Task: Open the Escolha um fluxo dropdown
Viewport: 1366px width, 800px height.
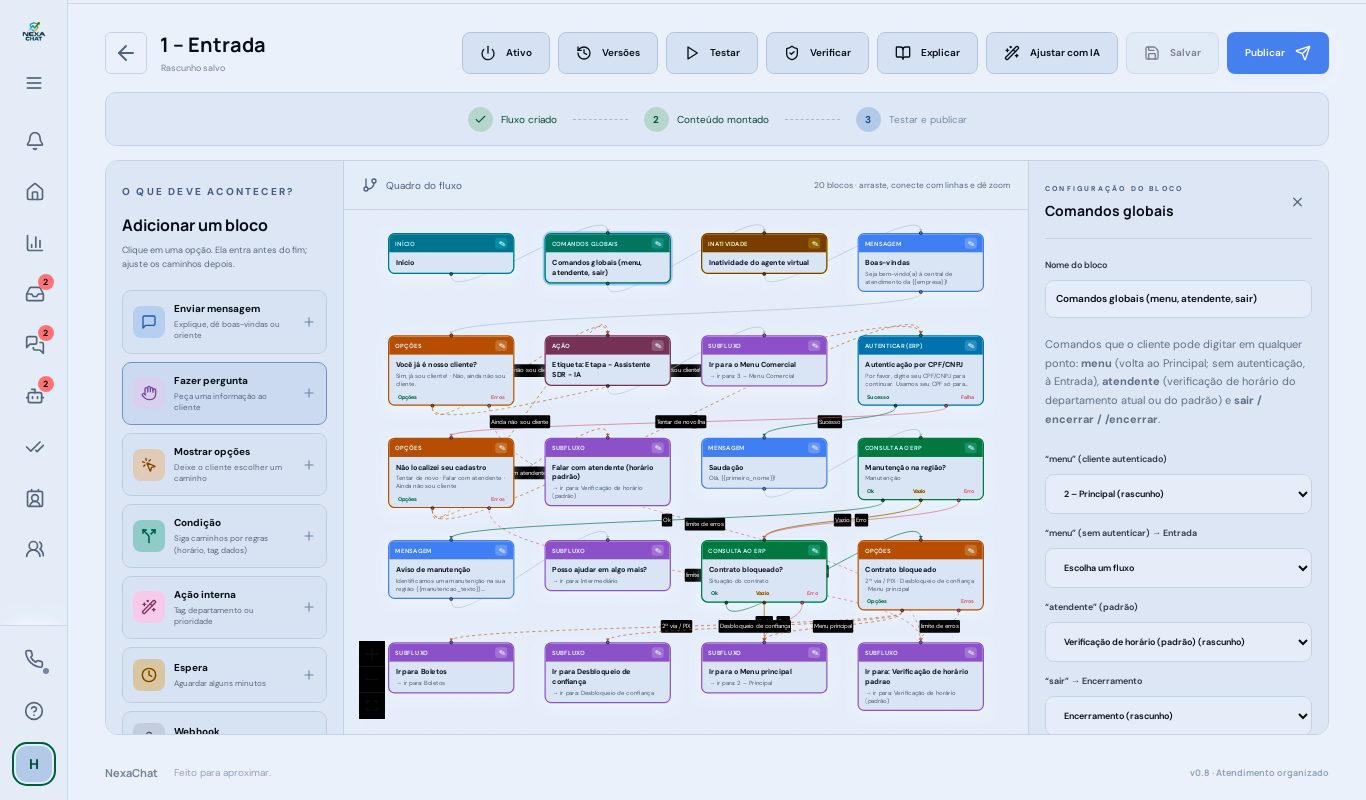Action: 1178,568
